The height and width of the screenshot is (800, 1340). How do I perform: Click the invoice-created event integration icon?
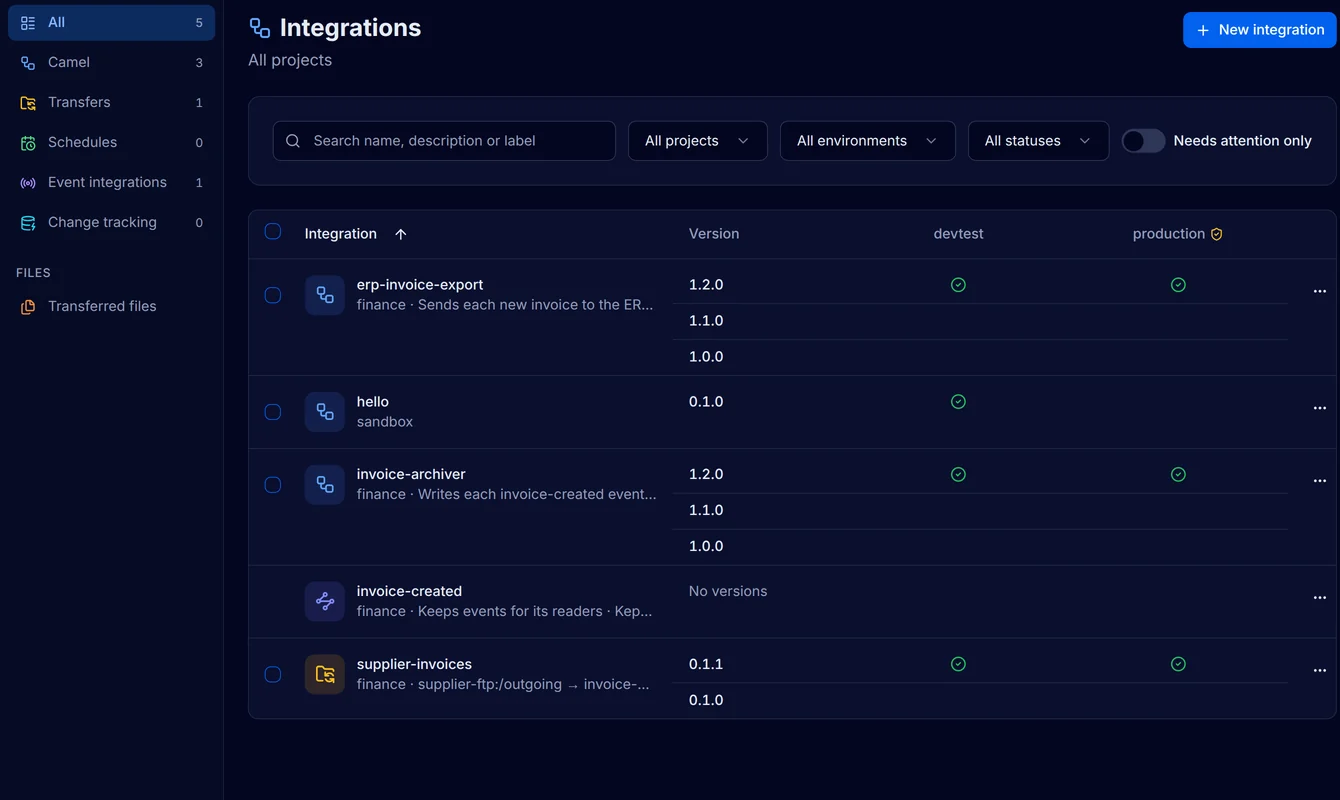click(x=325, y=602)
